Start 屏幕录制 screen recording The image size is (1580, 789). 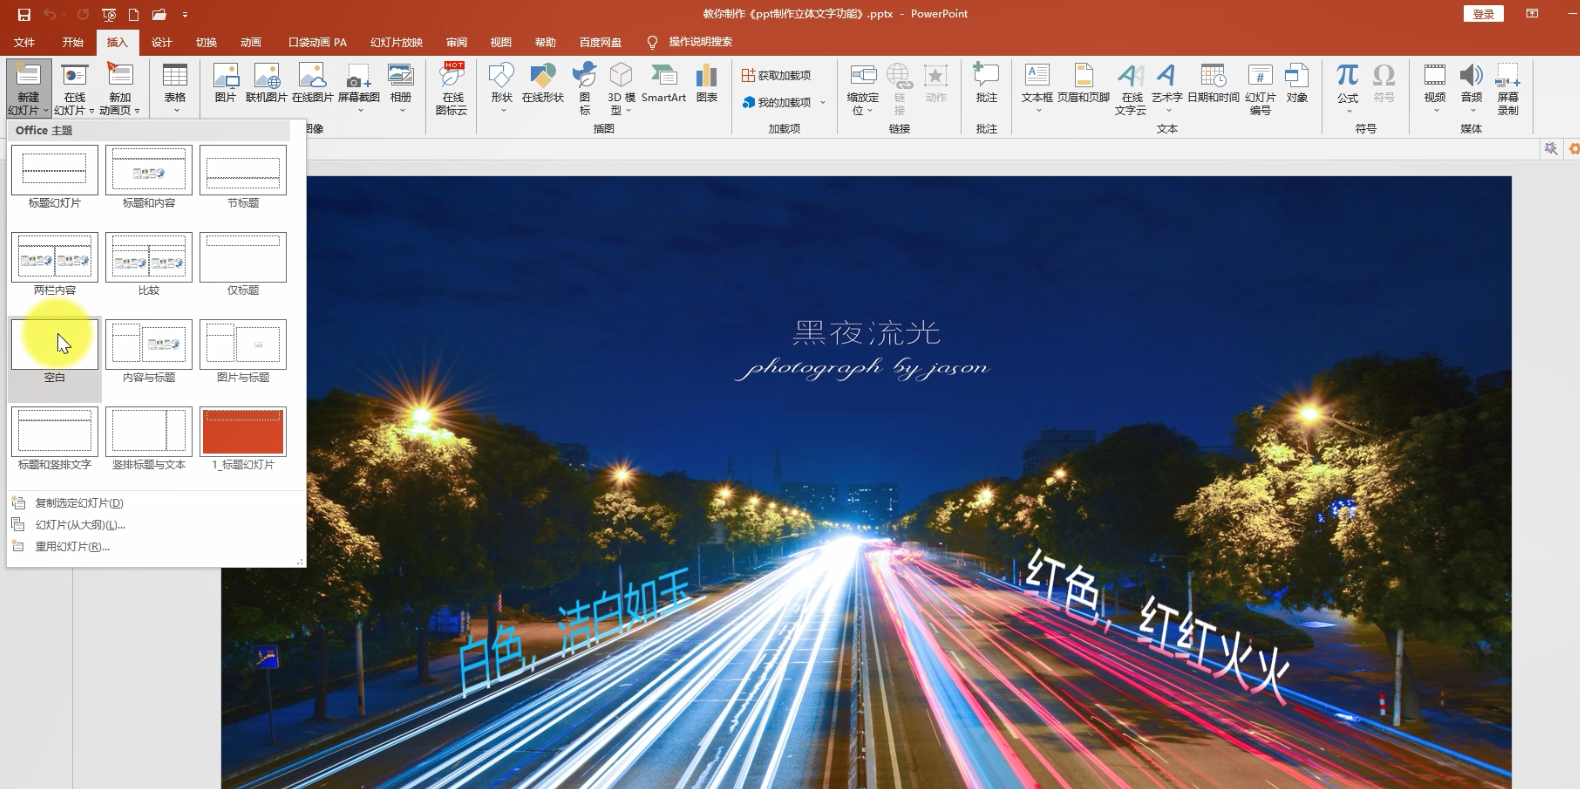pos(1508,88)
